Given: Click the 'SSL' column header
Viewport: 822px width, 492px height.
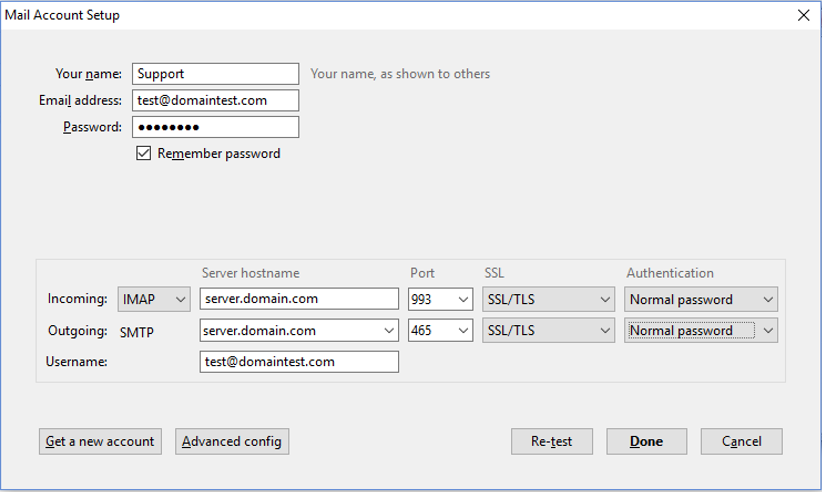Looking at the screenshot, I should pyautogui.click(x=494, y=273).
